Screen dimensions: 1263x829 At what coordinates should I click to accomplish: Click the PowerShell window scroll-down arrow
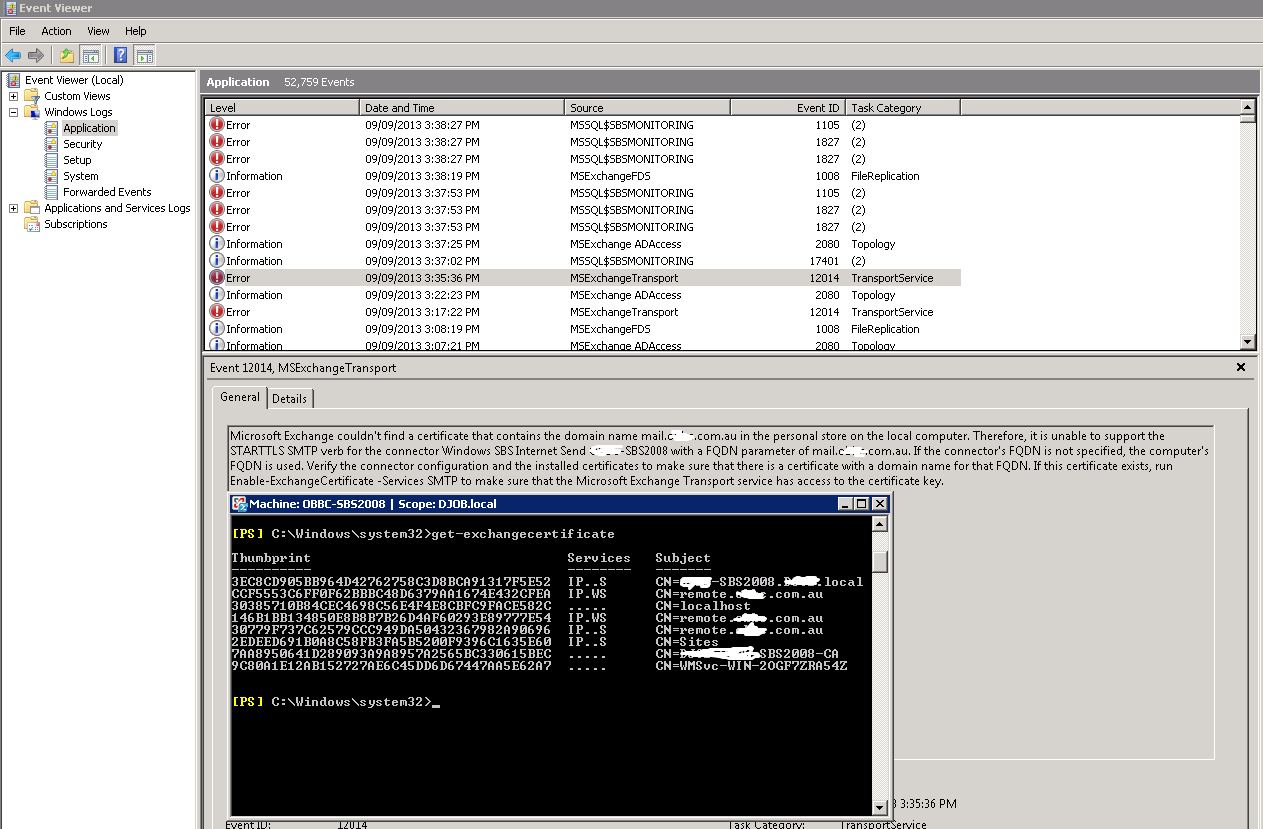[880, 807]
